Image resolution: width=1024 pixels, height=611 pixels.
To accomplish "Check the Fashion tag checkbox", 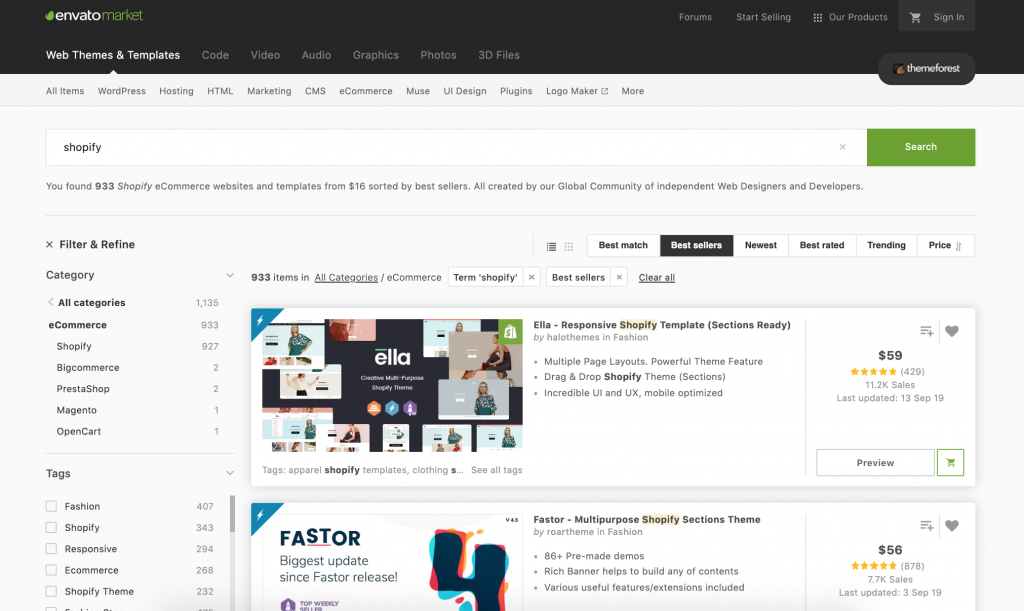I will [x=51, y=506].
